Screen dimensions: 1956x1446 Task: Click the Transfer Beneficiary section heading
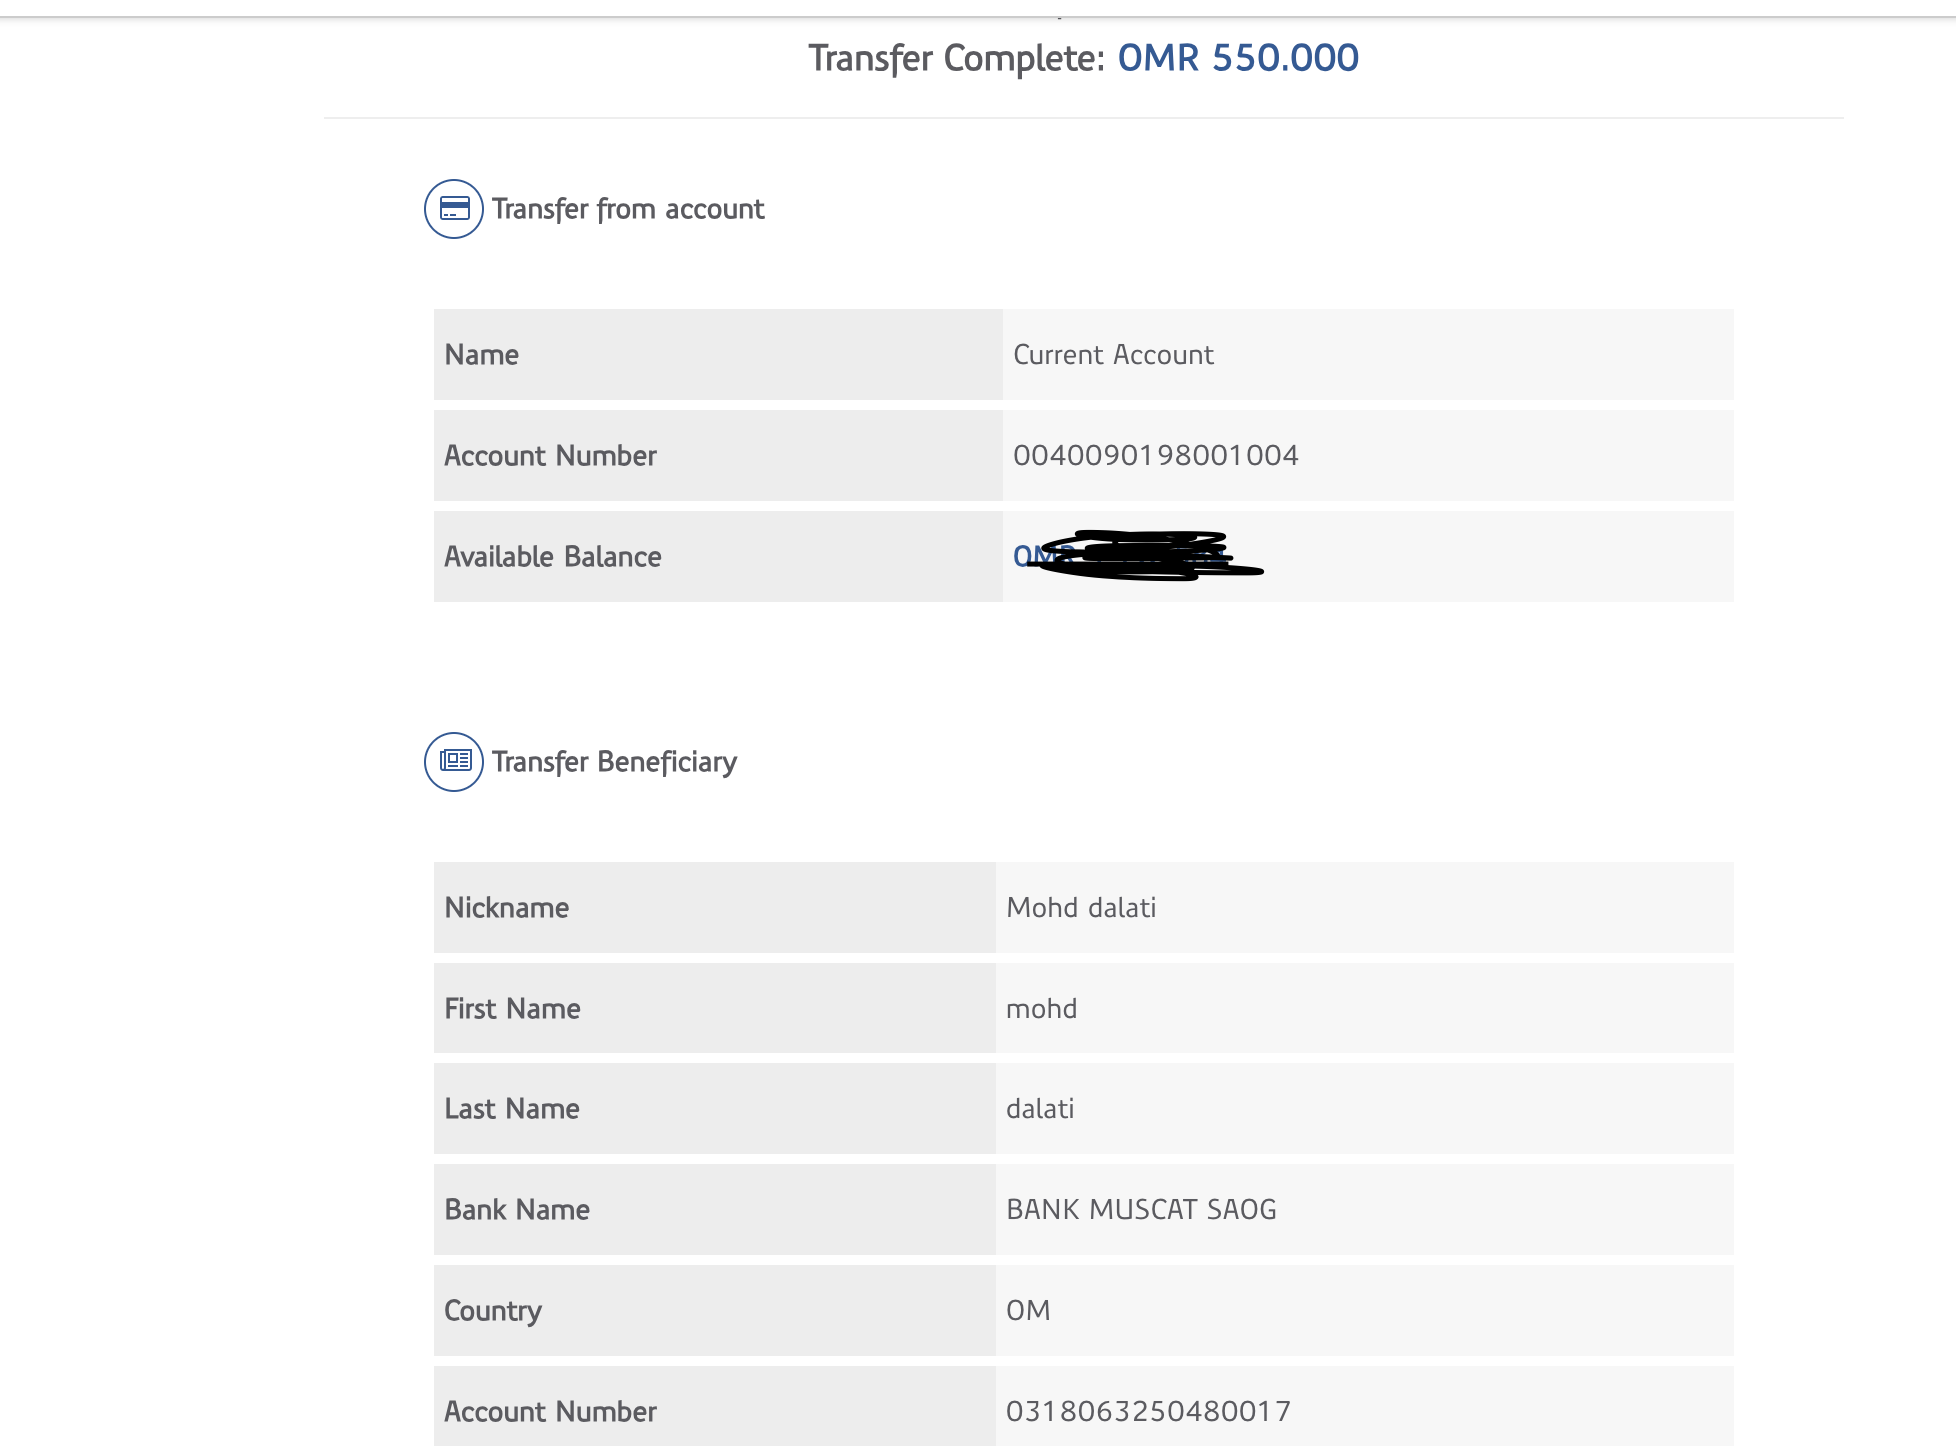point(614,762)
